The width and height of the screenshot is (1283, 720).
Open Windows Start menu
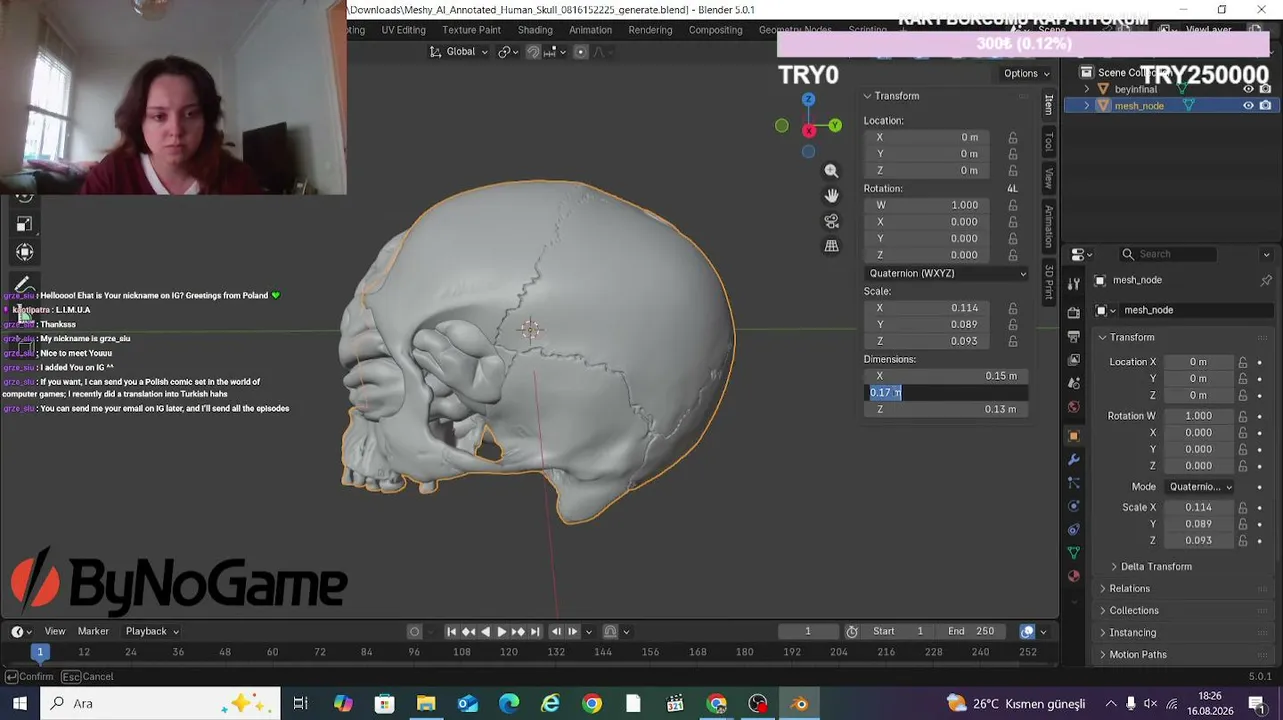point(19,704)
